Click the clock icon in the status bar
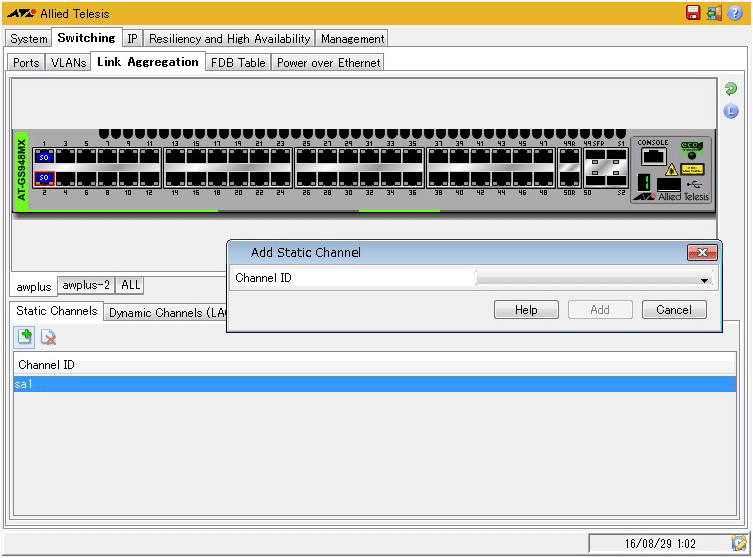This screenshot has width=753, height=558. point(739,543)
